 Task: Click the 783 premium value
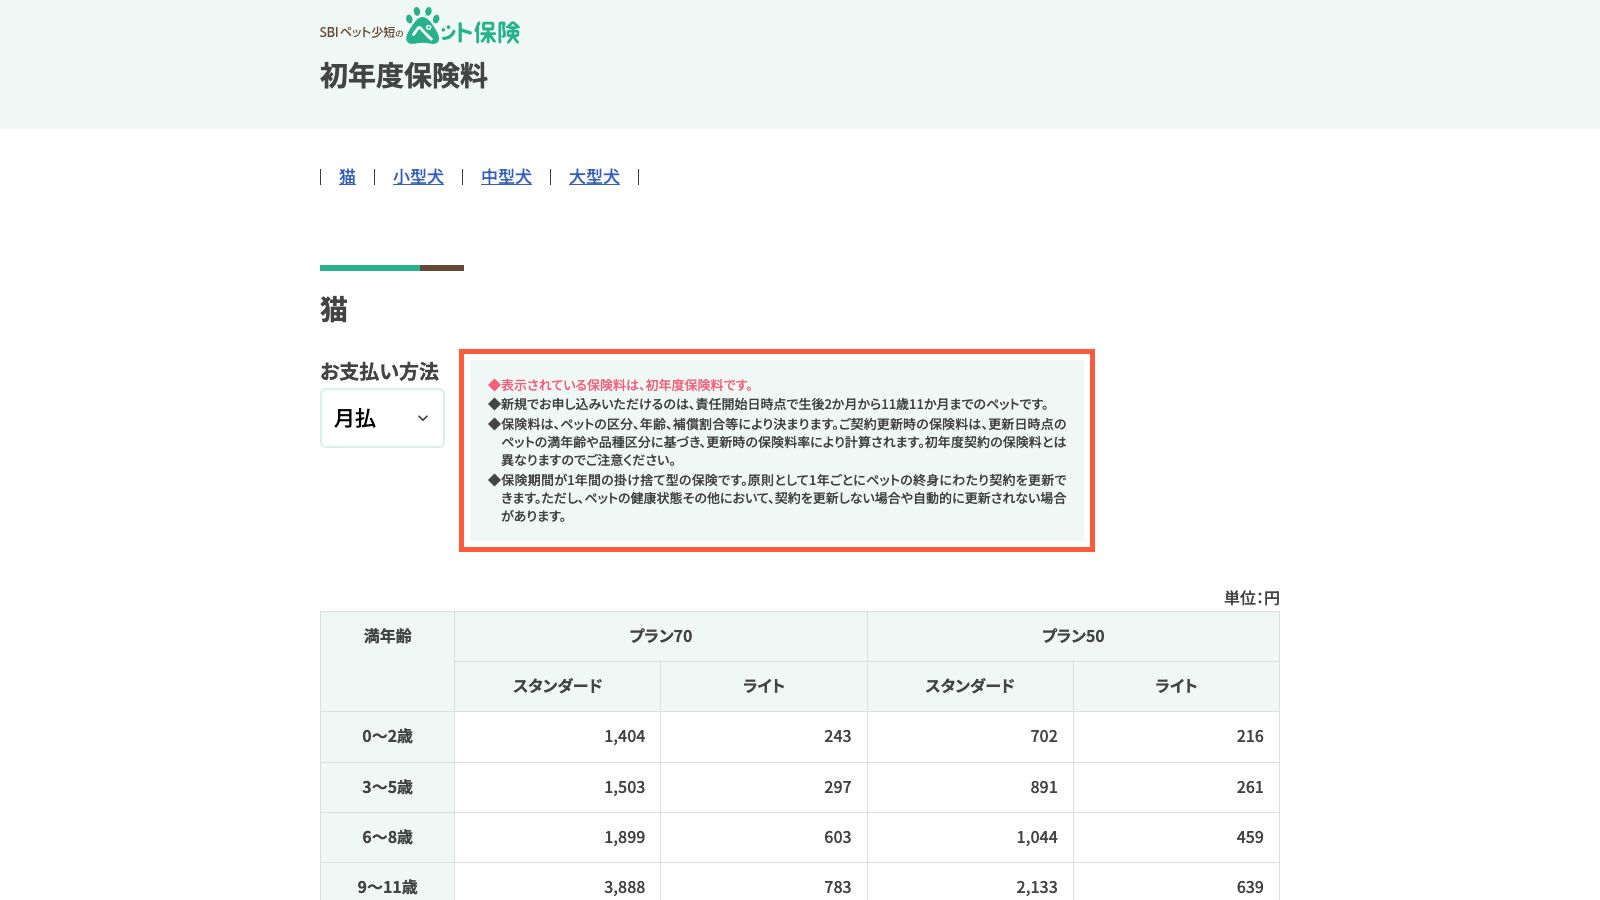click(838, 887)
